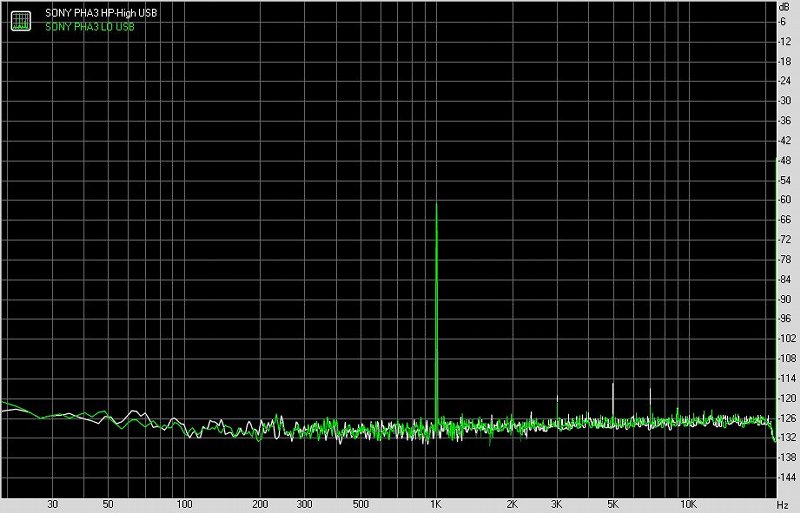Click the 50 Hz axis label
This screenshot has width=800, height=513.
(108, 504)
